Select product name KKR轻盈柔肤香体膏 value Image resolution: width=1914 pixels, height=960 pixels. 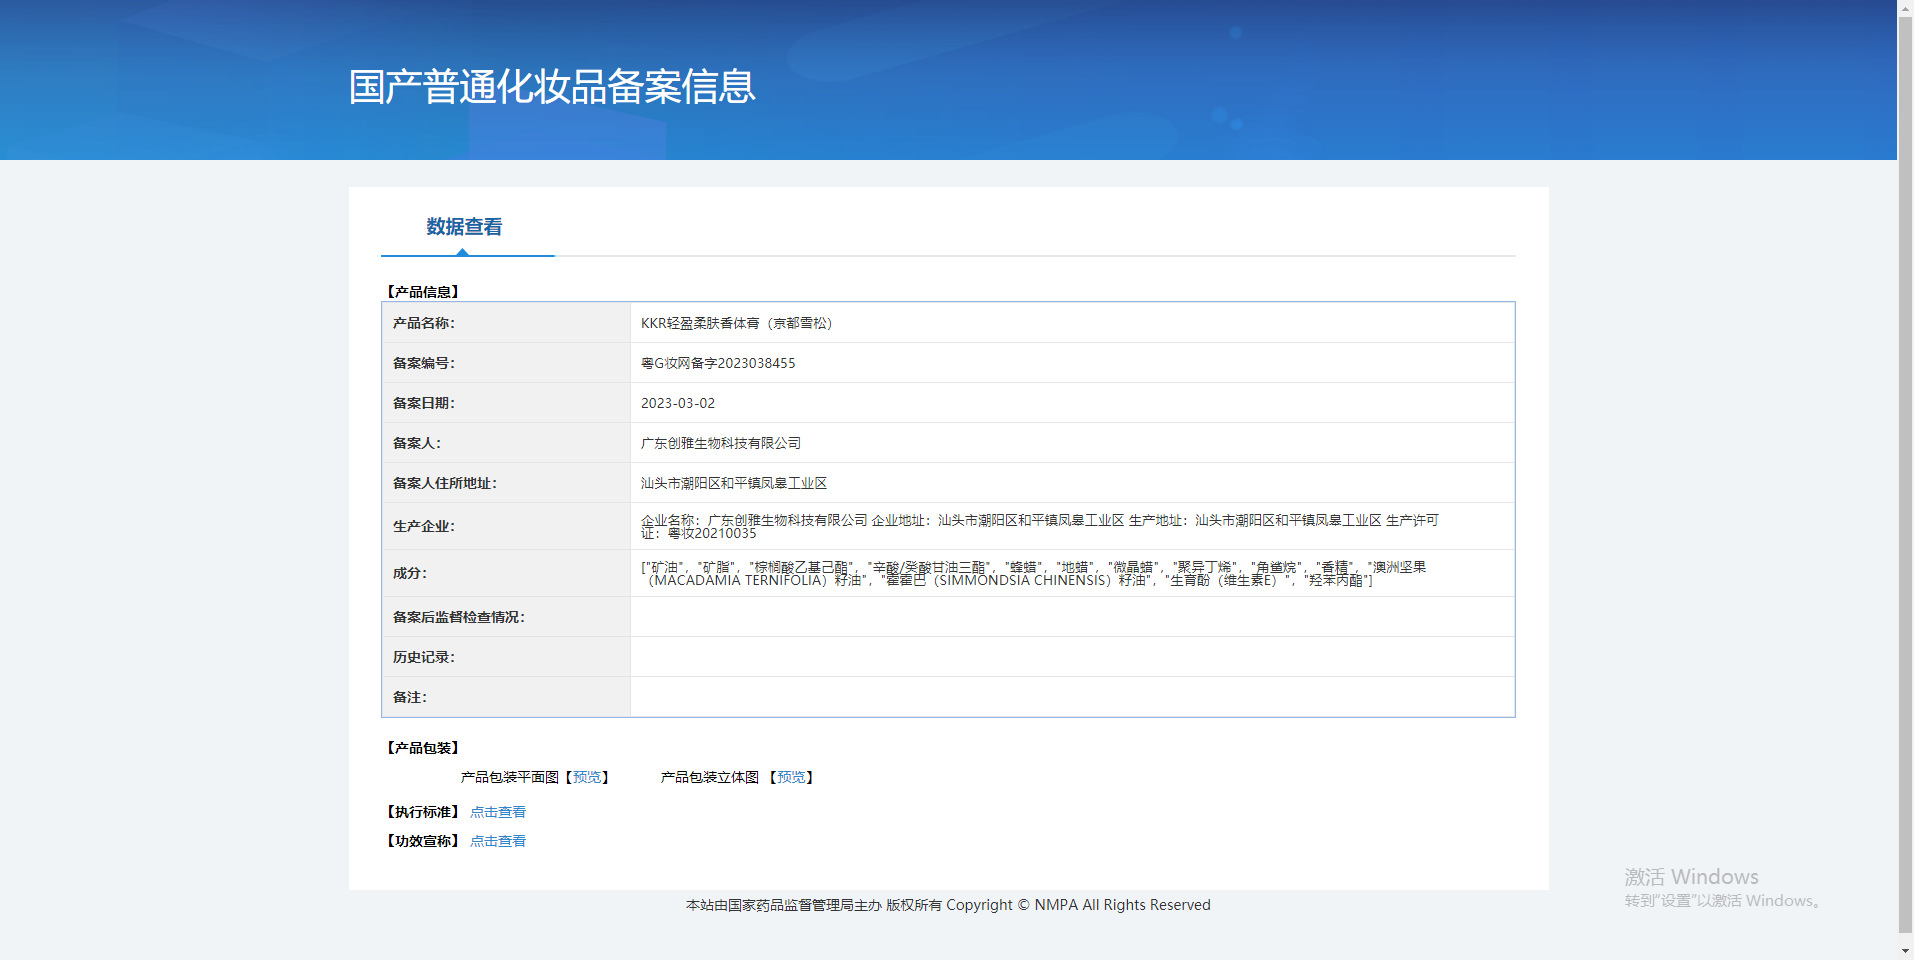click(x=736, y=323)
